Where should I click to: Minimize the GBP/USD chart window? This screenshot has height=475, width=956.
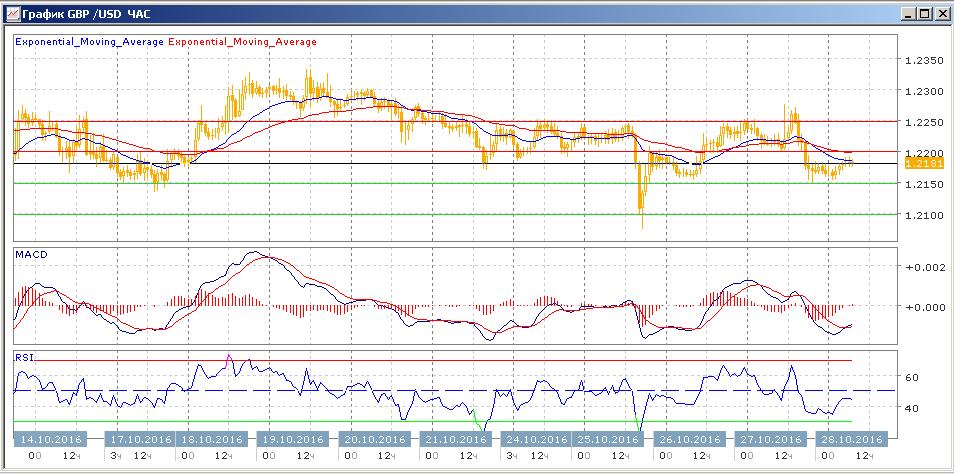(906, 13)
